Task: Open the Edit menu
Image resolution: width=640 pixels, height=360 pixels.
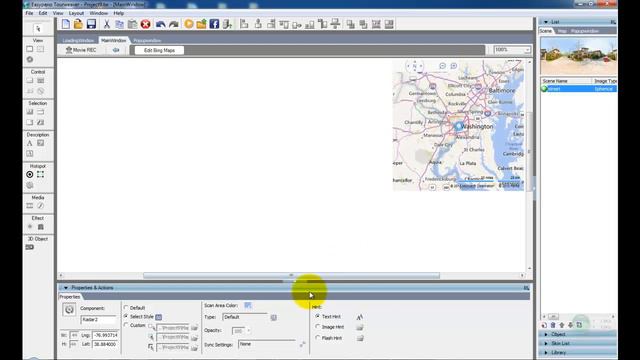Action: (43, 13)
